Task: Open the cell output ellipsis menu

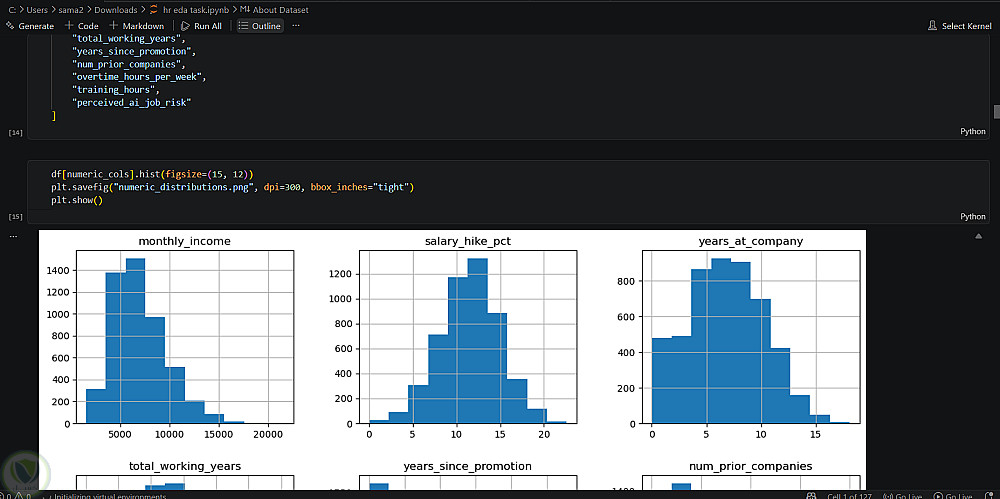Action: tap(13, 236)
